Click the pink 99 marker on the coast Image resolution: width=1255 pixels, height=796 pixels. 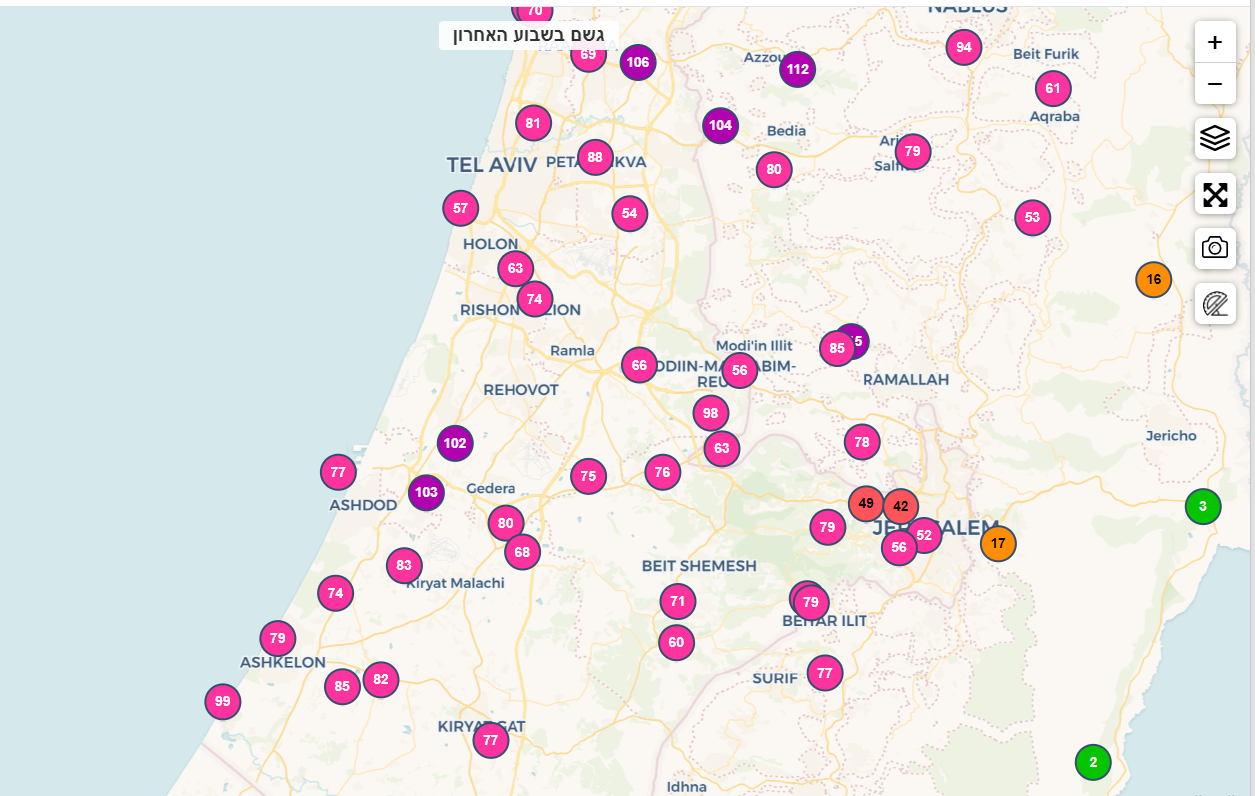coord(222,701)
